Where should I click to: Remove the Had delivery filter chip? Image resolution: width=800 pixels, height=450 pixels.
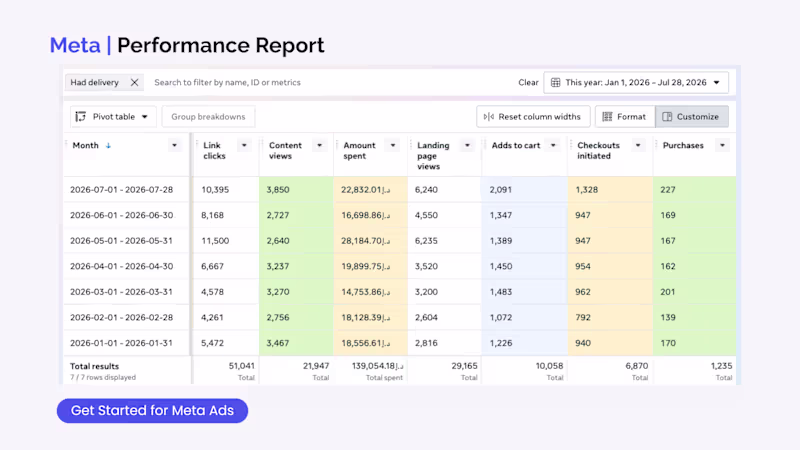pos(134,82)
